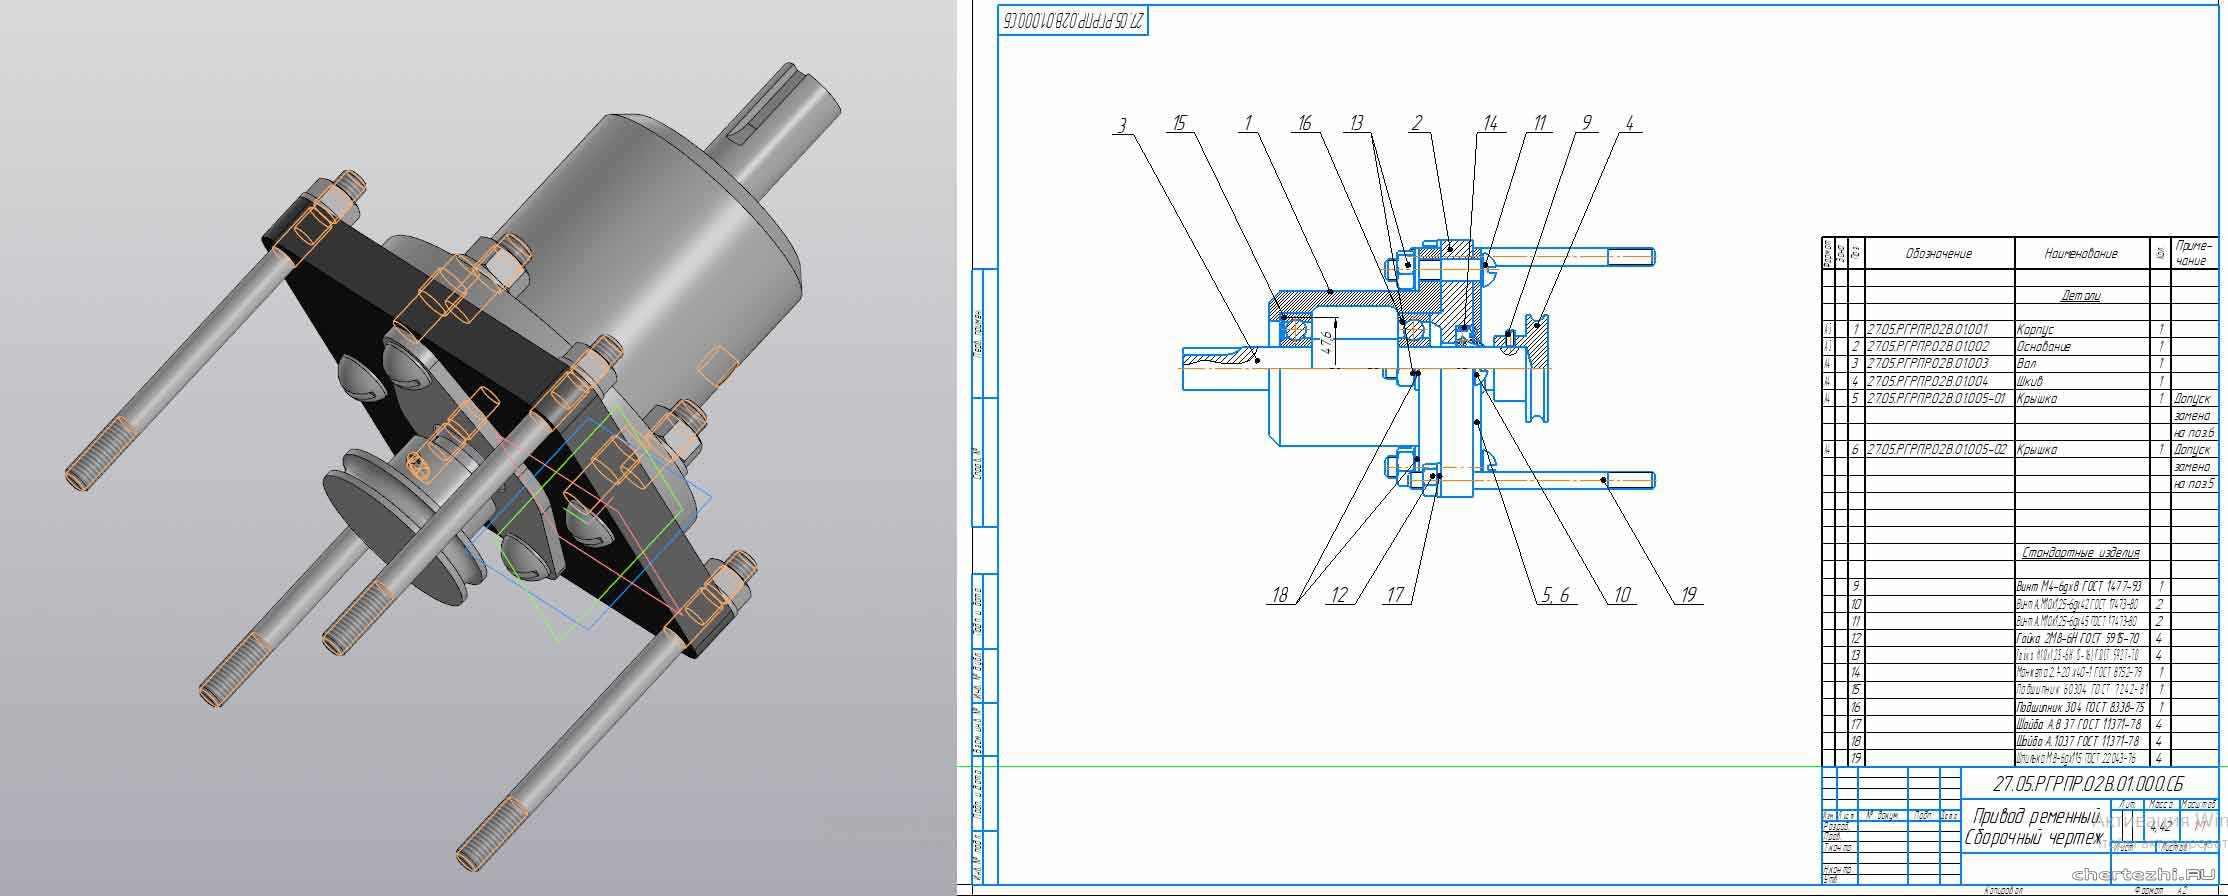Select the title 'Привод ременный Сборочный чертеж'

click(x=2034, y=827)
